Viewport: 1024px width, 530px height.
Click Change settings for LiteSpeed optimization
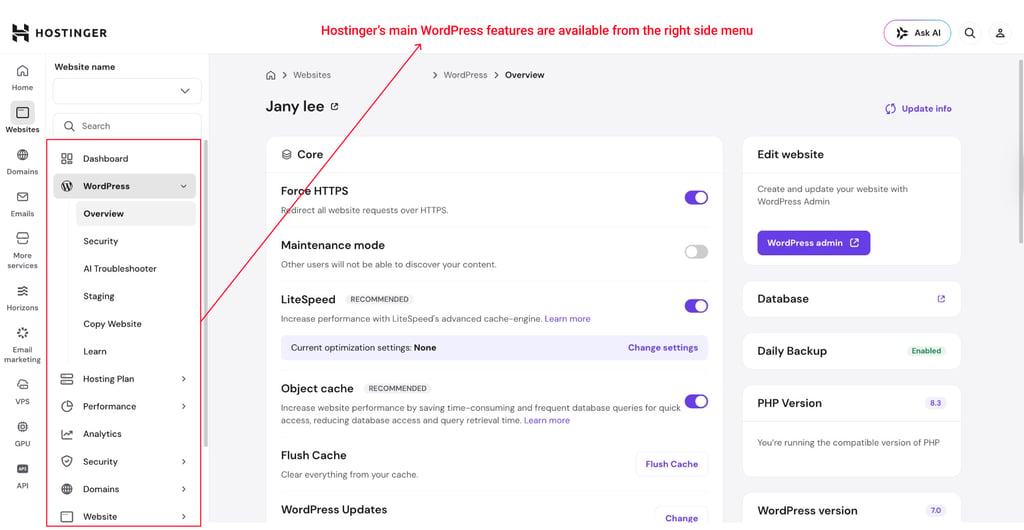coord(663,348)
